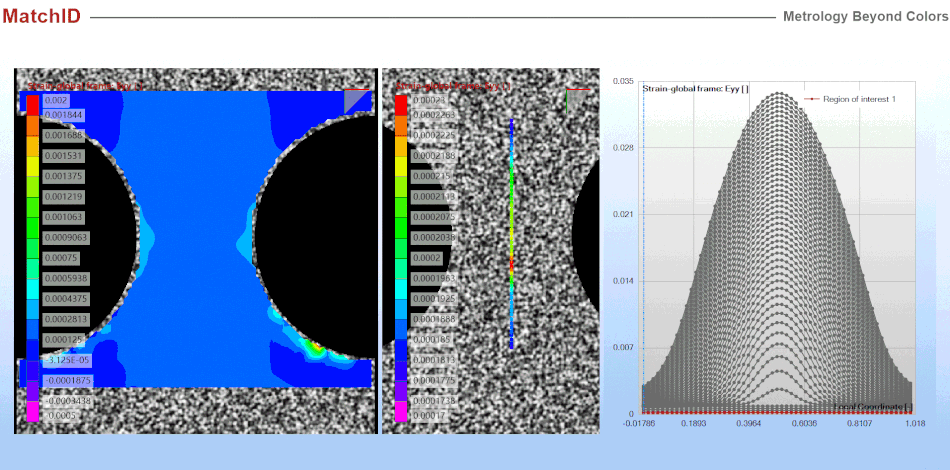This screenshot has height=470, width=950.
Task: Click the 0.0002813 colorbar label
Action: [66, 319]
